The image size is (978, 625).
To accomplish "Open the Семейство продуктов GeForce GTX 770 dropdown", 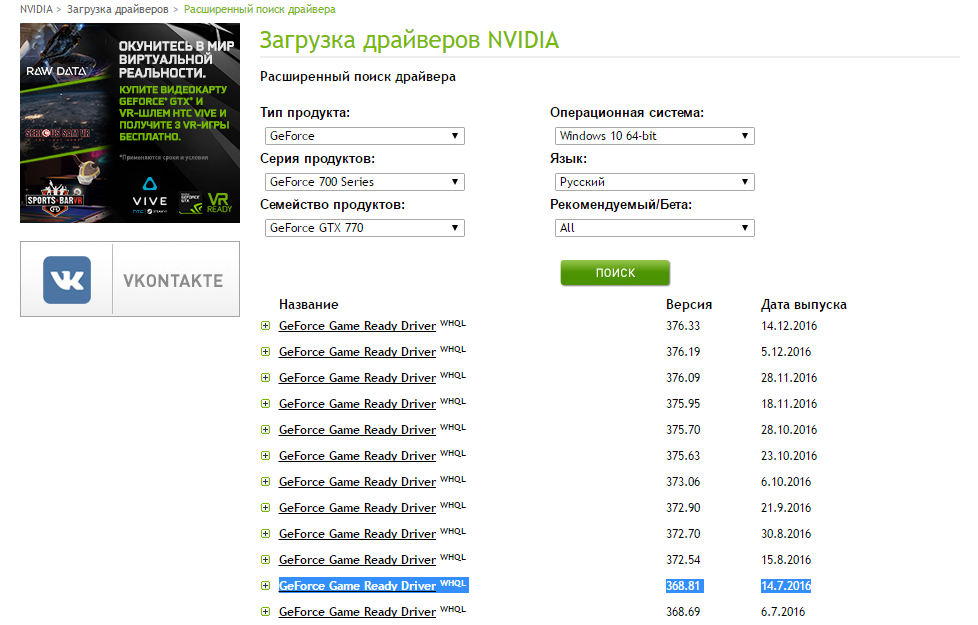I will coord(365,228).
